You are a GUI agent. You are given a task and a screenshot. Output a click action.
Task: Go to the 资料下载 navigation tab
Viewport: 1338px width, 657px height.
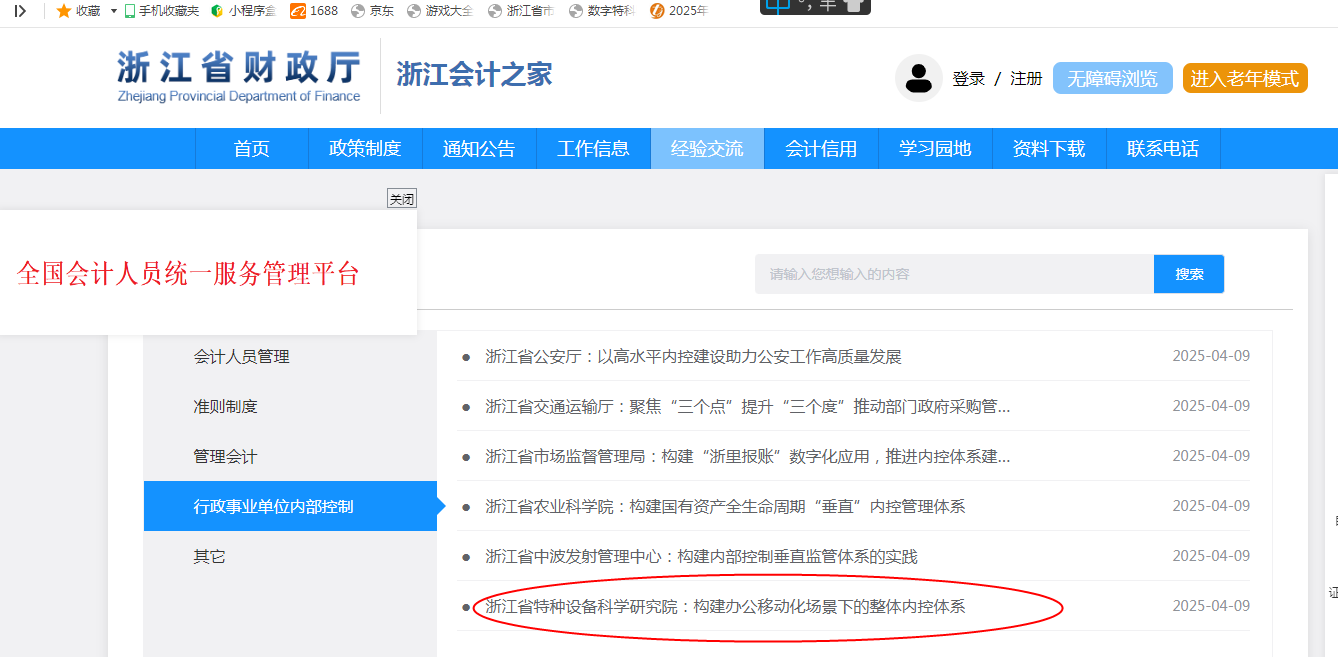coord(1048,149)
